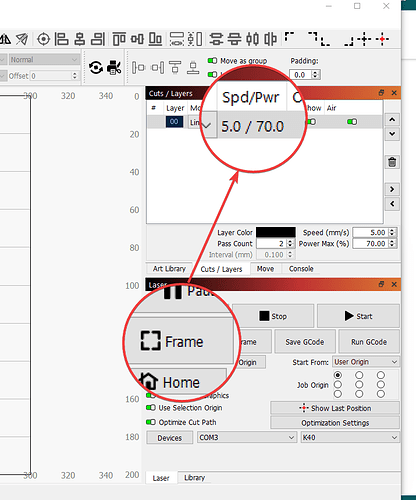Switch to the Console tab
Screen dimensions: 416x500
[x=301, y=269]
